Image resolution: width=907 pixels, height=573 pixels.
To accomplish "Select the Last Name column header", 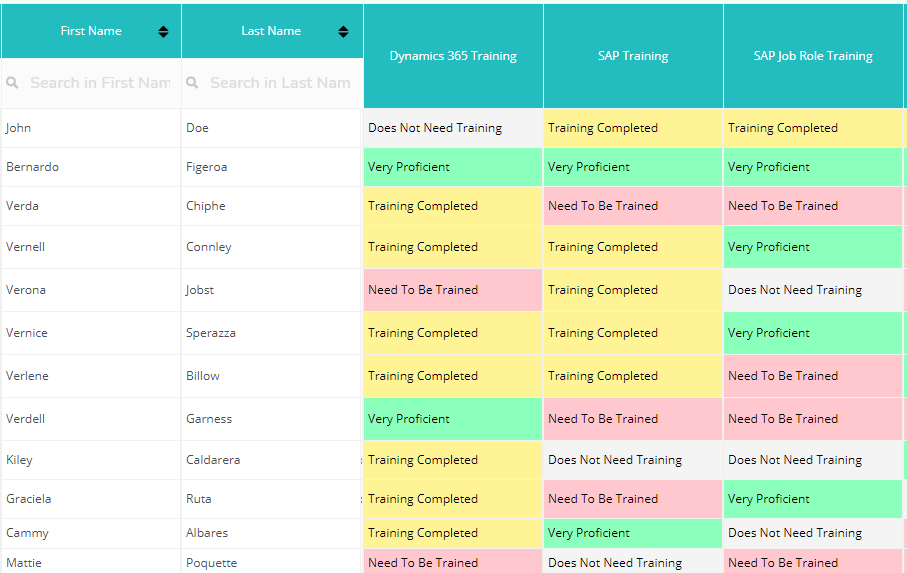I will click(x=271, y=31).
